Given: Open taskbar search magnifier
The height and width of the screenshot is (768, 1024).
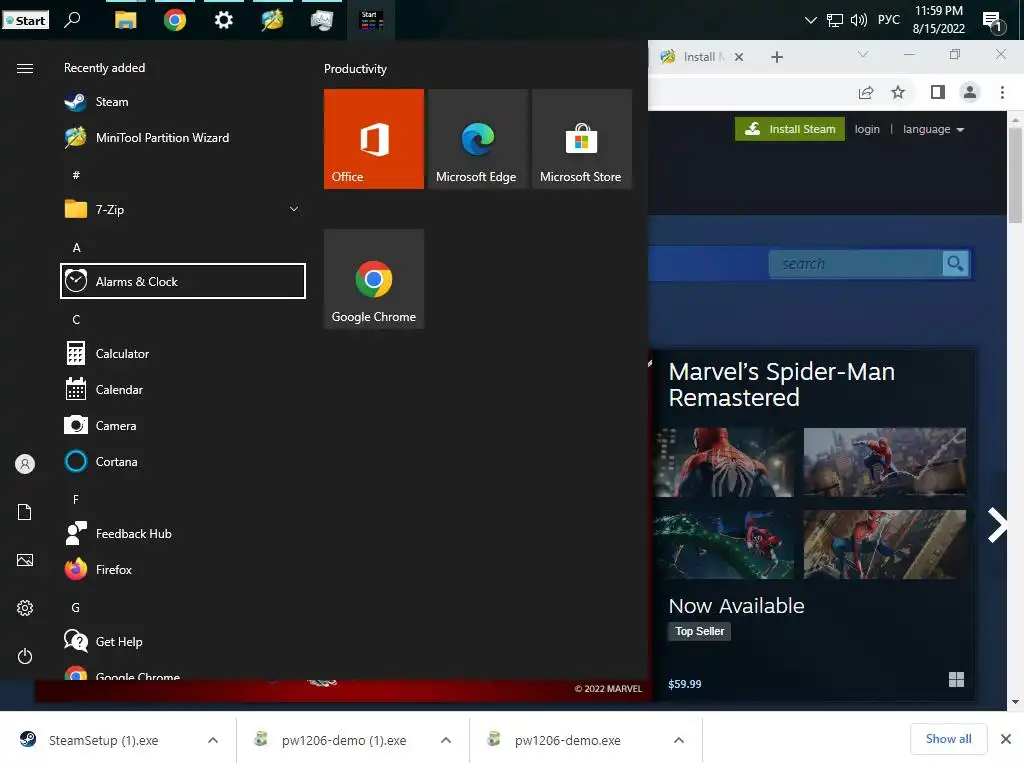Looking at the screenshot, I should [x=72, y=20].
